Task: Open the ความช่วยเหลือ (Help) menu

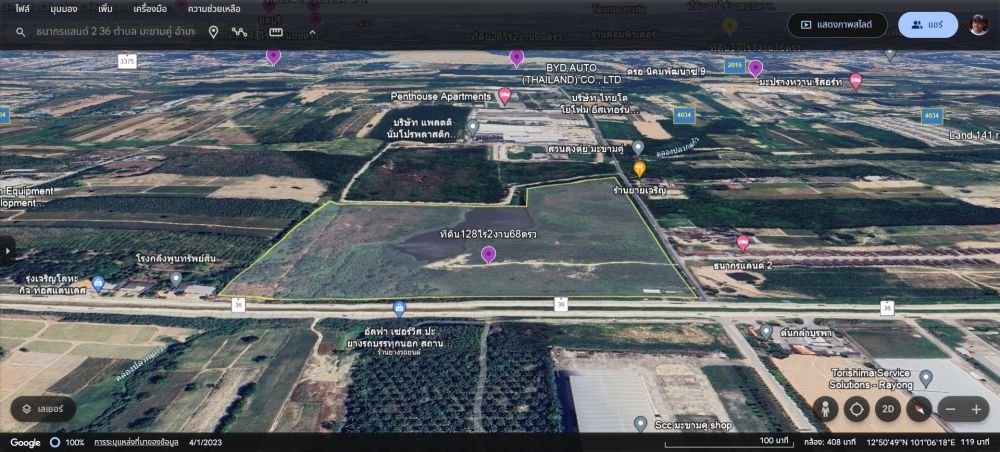Action: [x=214, y=8]
